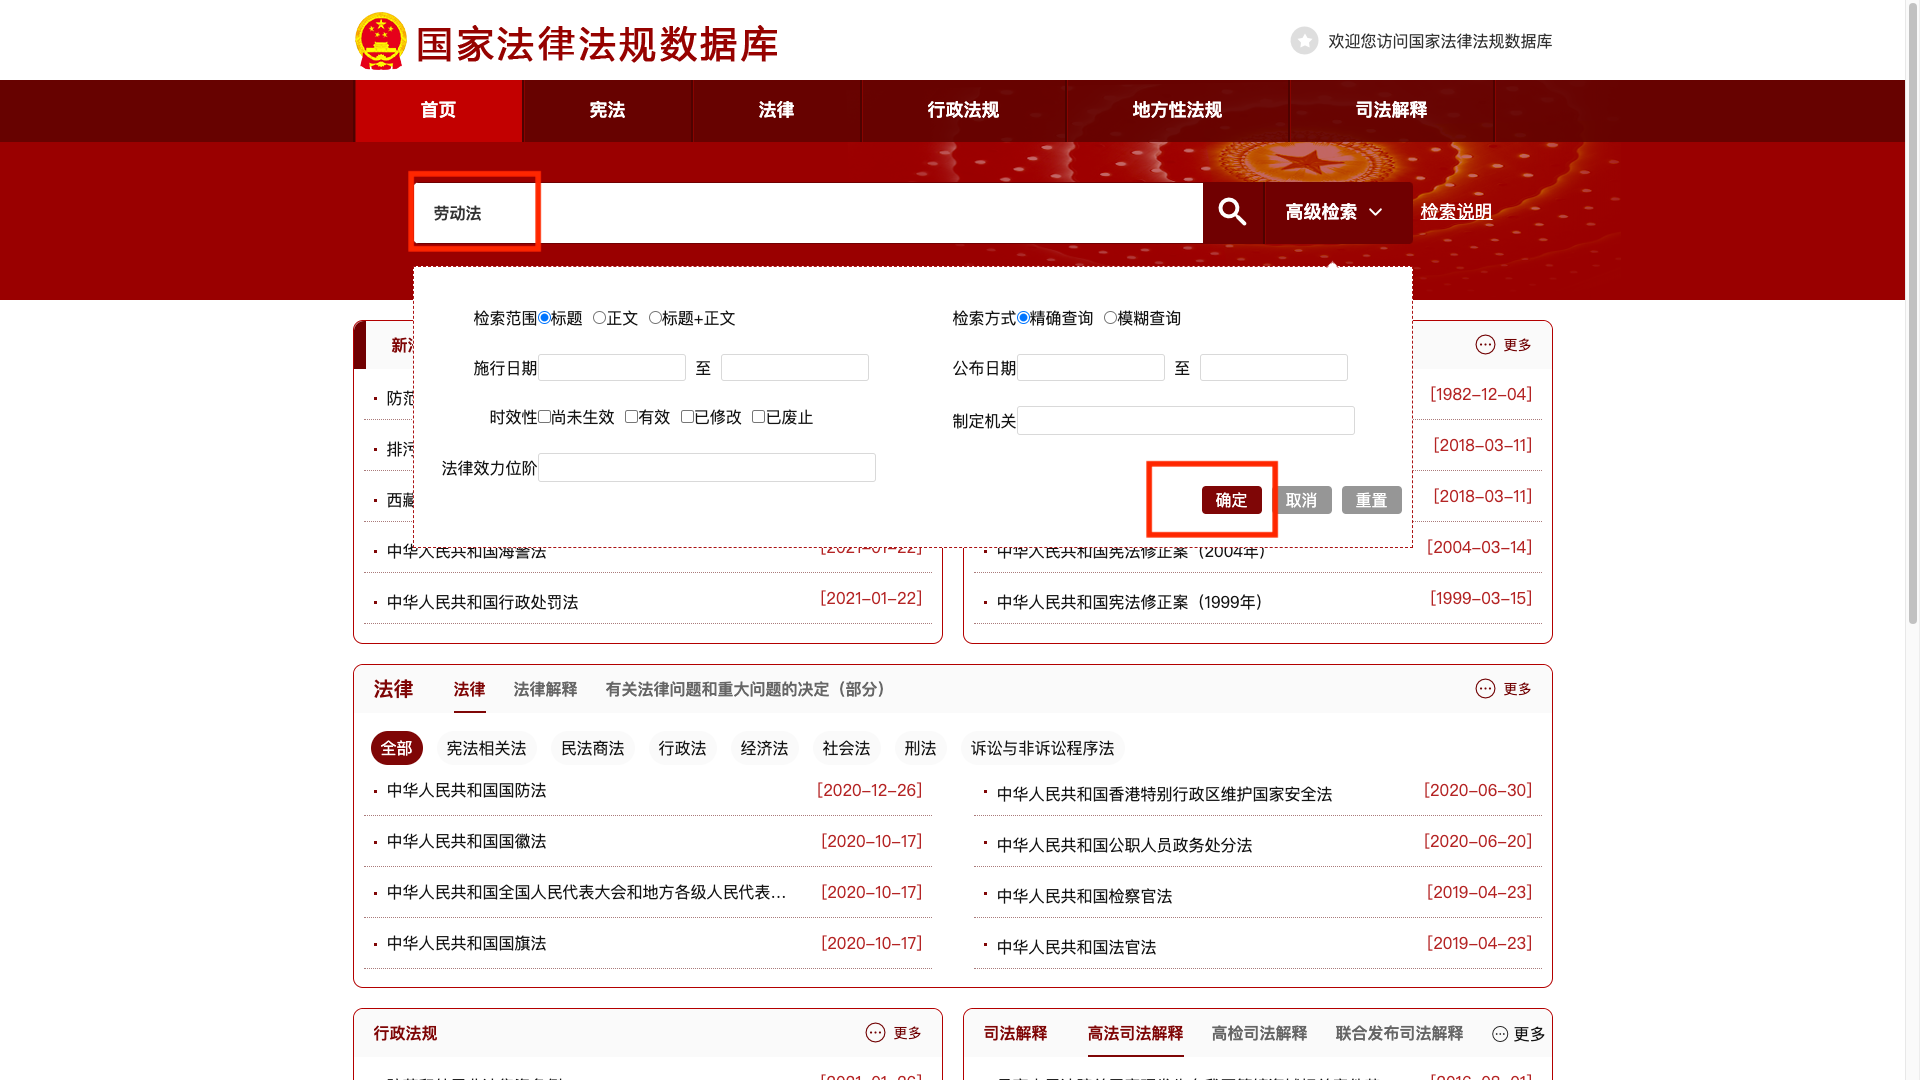Open the 检索说明 link

pyautogui.click(x=1455, y=212)
